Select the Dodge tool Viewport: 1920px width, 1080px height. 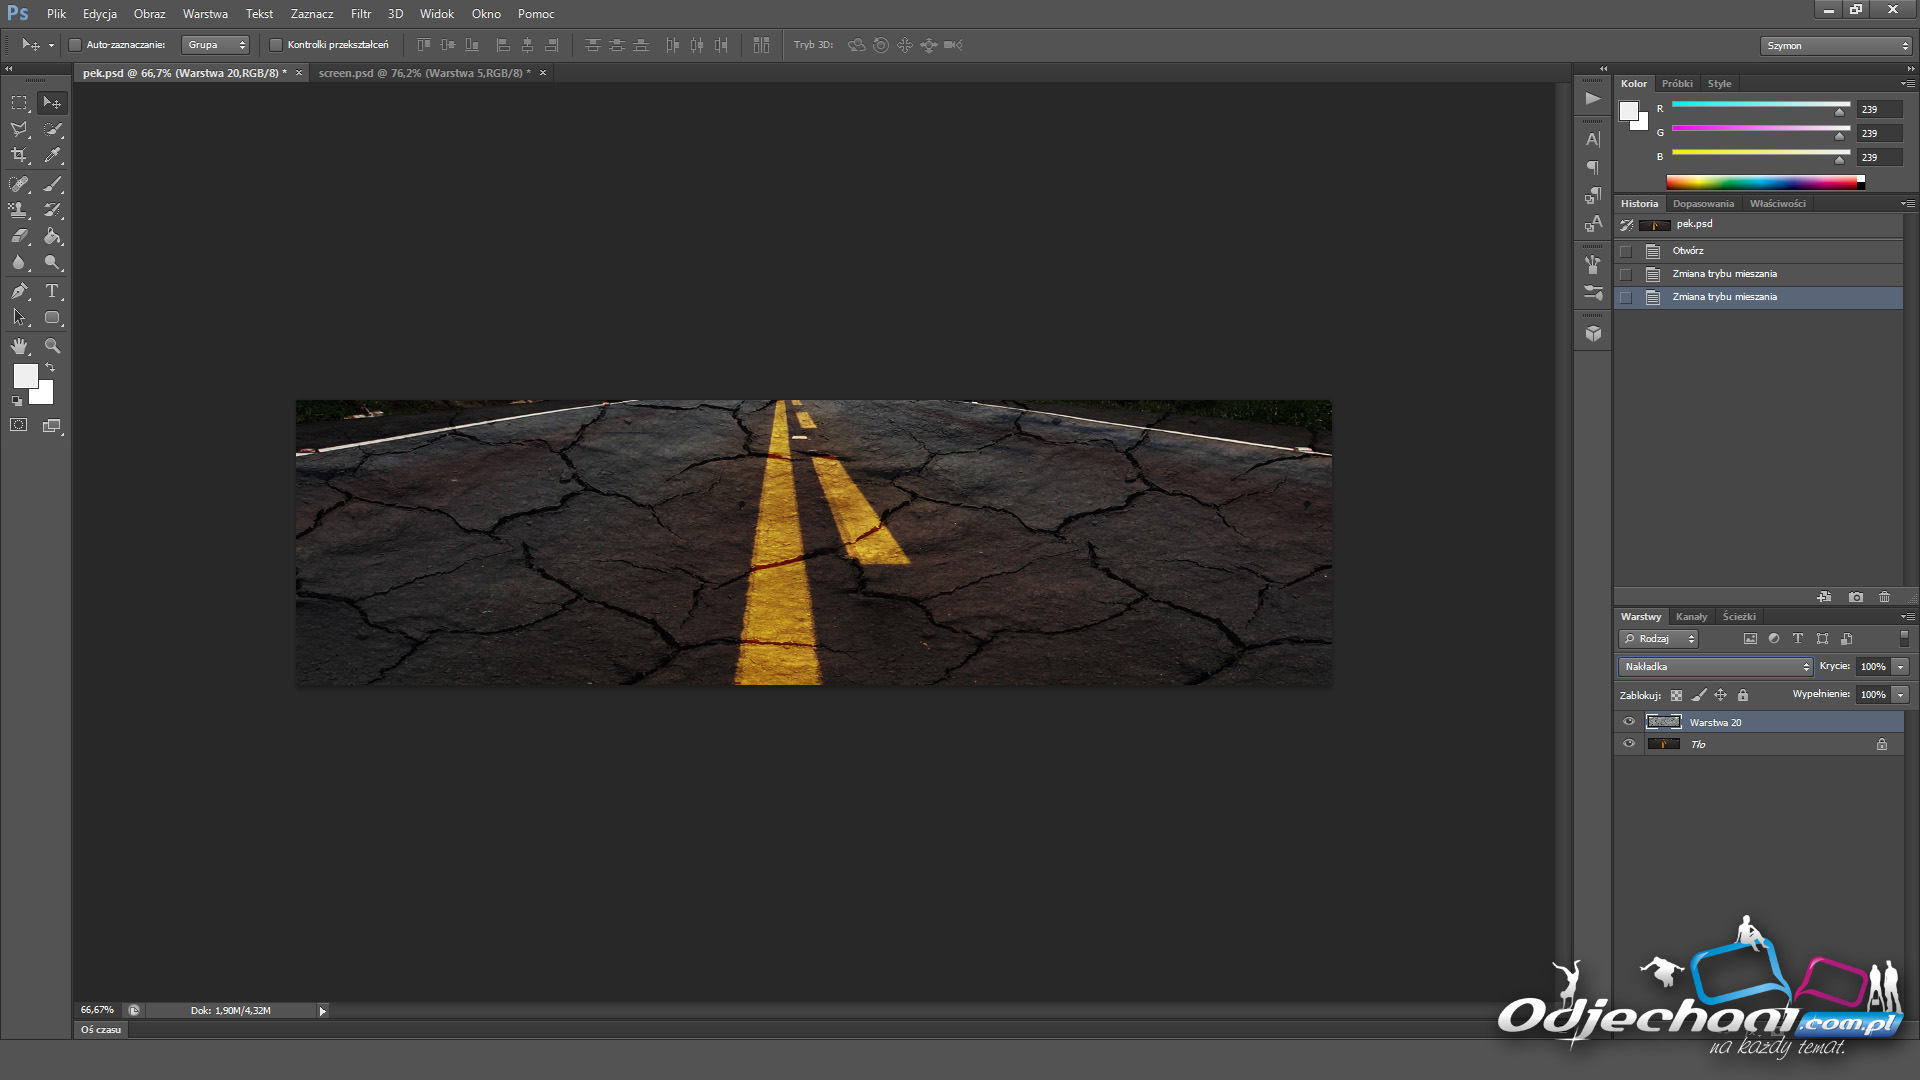[52, 262]
